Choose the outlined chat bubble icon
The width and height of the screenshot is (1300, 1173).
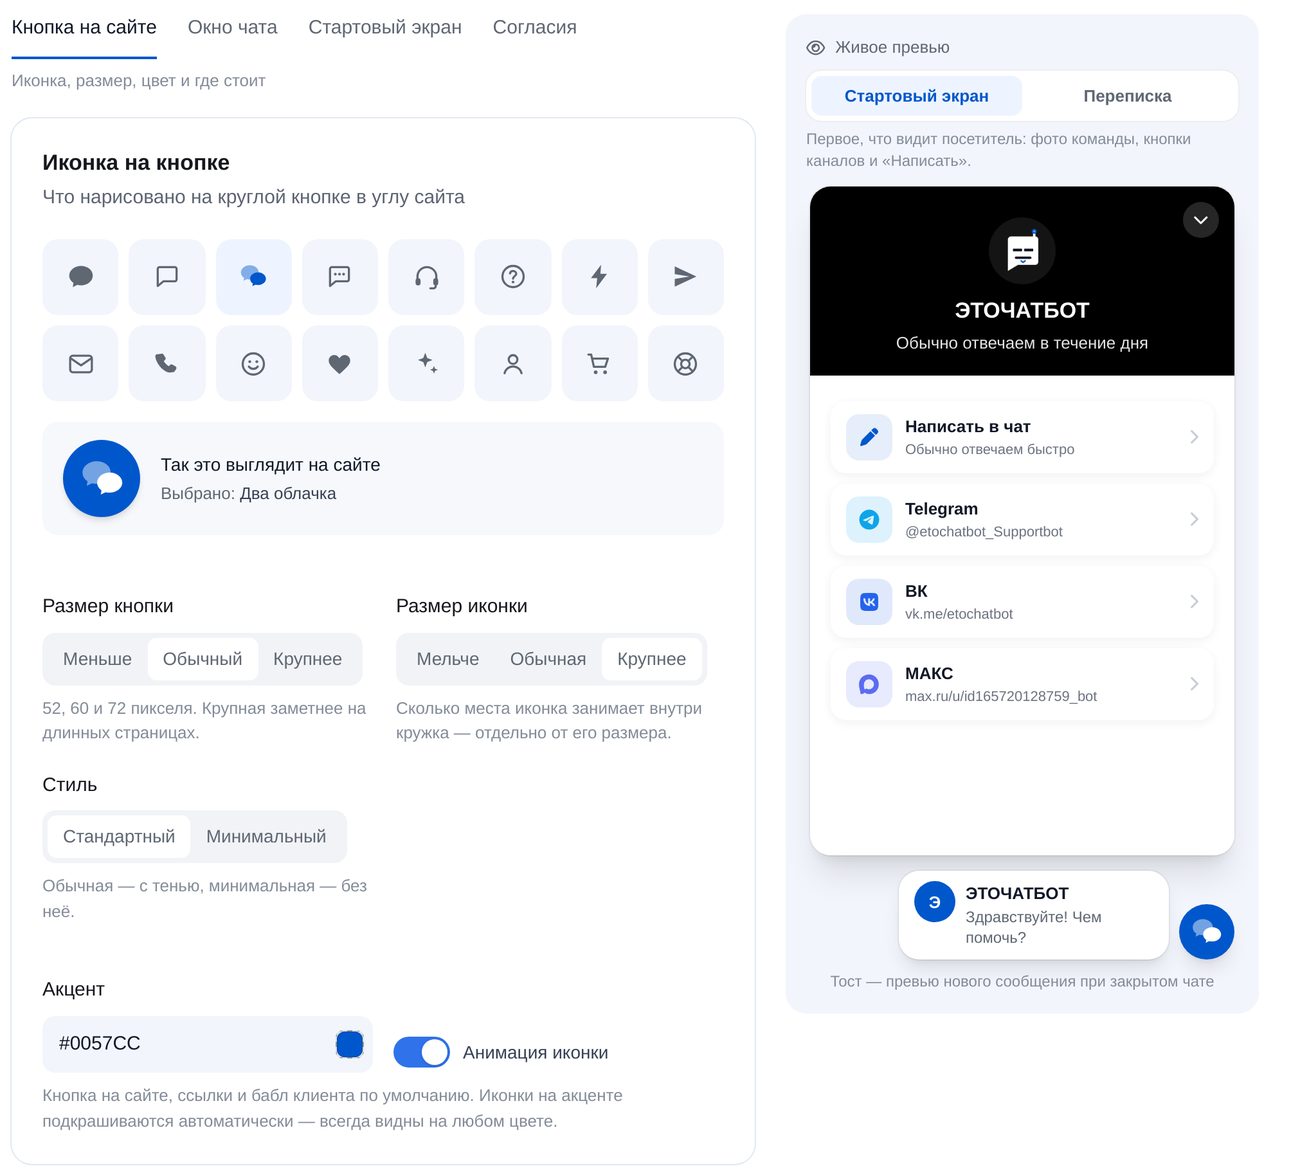tap(167, 277)
